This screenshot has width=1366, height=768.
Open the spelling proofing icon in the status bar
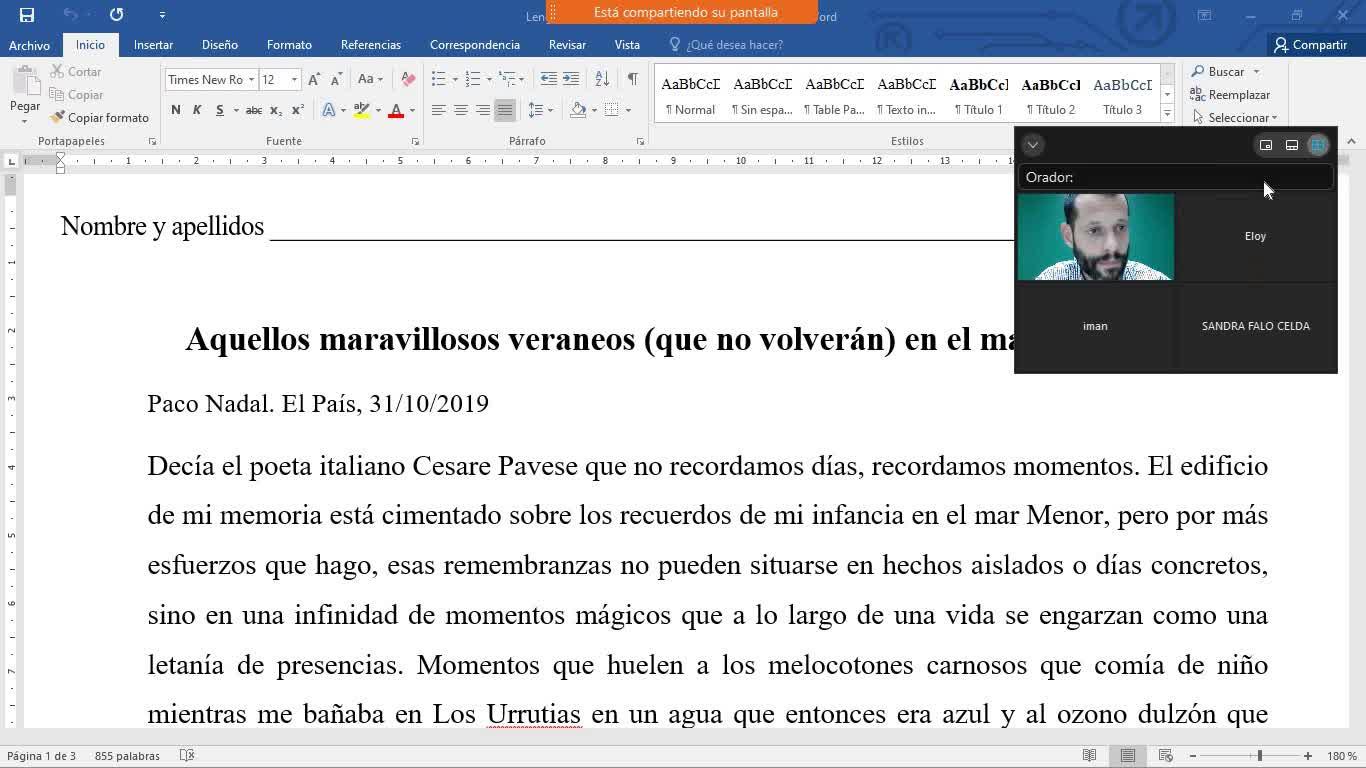pos(187,756)
